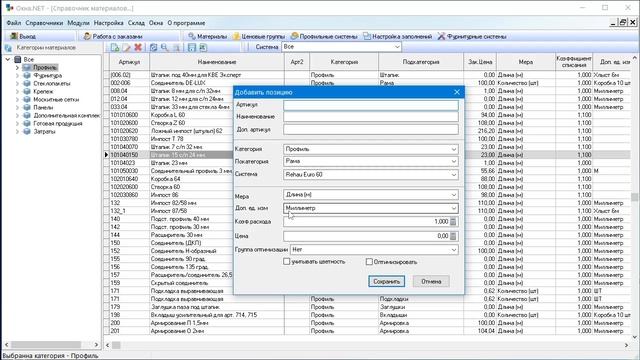Expand the Панели tree node
640x360 pixels.
point(17,107)
